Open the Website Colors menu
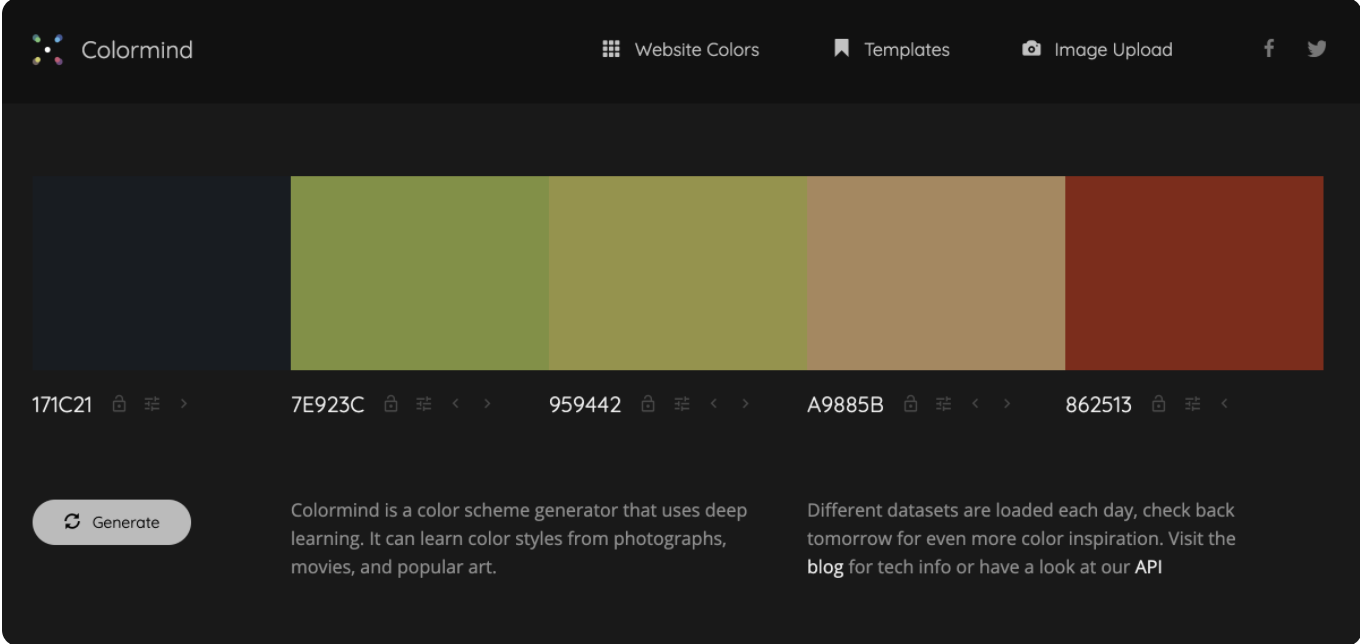This screenshot has height=644, width=1360. pyautogui.click(x=680, y=49)
